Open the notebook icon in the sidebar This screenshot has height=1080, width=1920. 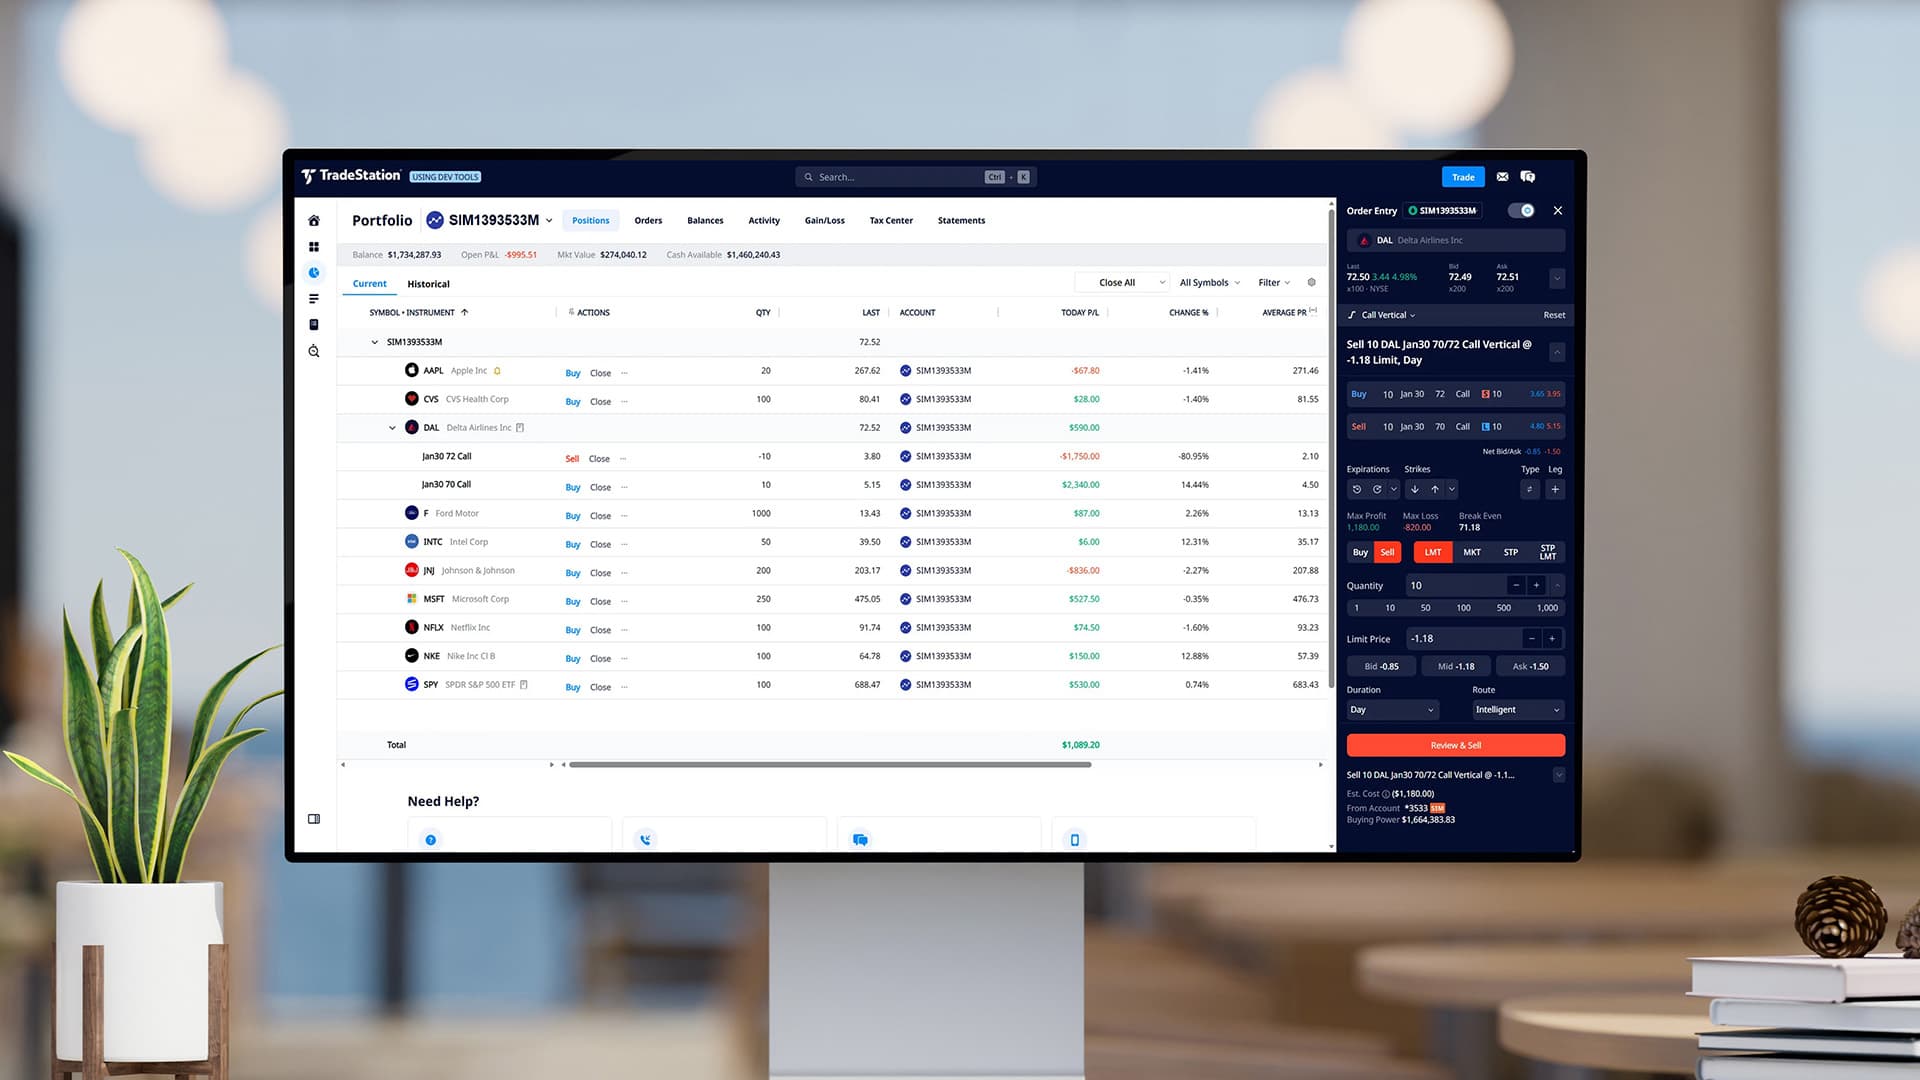pyautogui.click(x=314, y=325)
